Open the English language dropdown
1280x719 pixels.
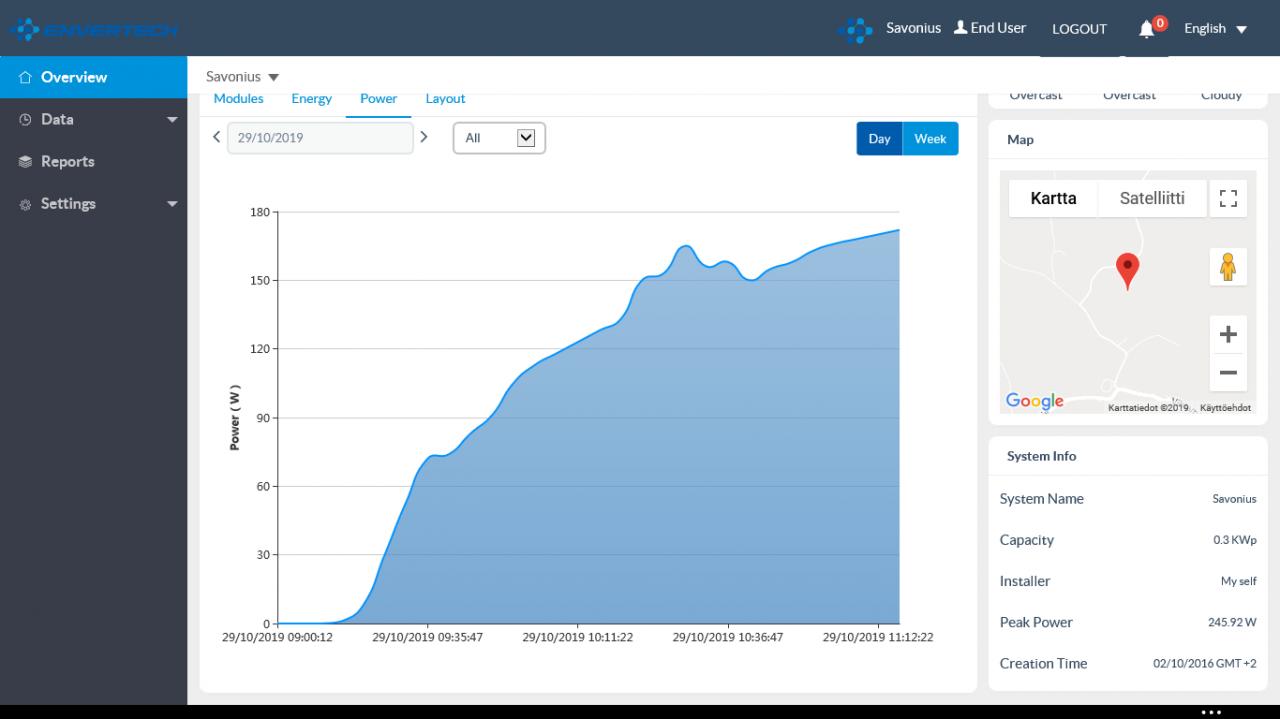[x=1215, y=29]
